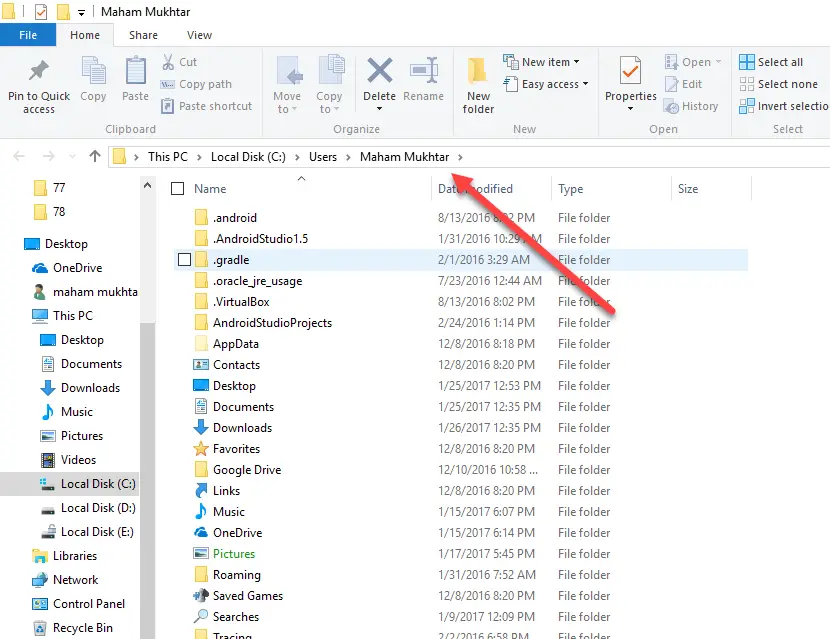Click Maham Mukhtar in the address bar
Image resolution: width=830 pixels, height=639 pixels.
point(404,157)
